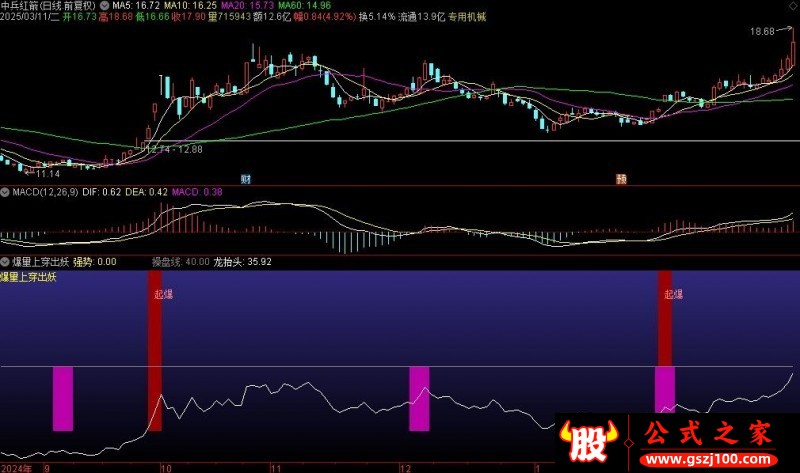Click the 起爆 signal label near October
Viewport: 800px width, 473px height.
pos(163,294)
